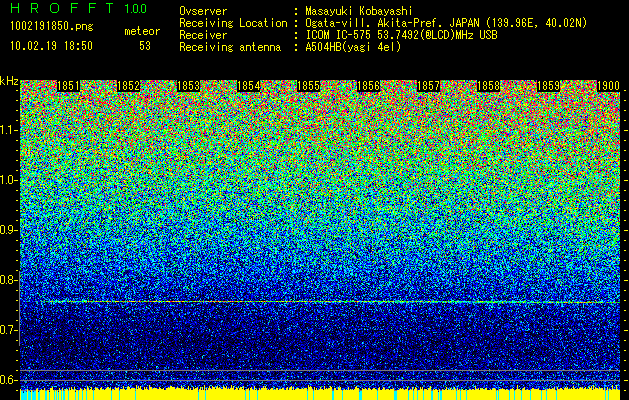Click the 1852 time marker
Image resolution: width=629 pixels, height=400 pixels.
128,86
